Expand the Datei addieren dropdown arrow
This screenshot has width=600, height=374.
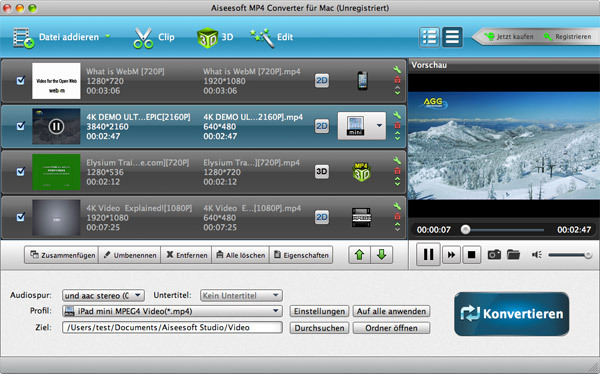coord(108,37)
